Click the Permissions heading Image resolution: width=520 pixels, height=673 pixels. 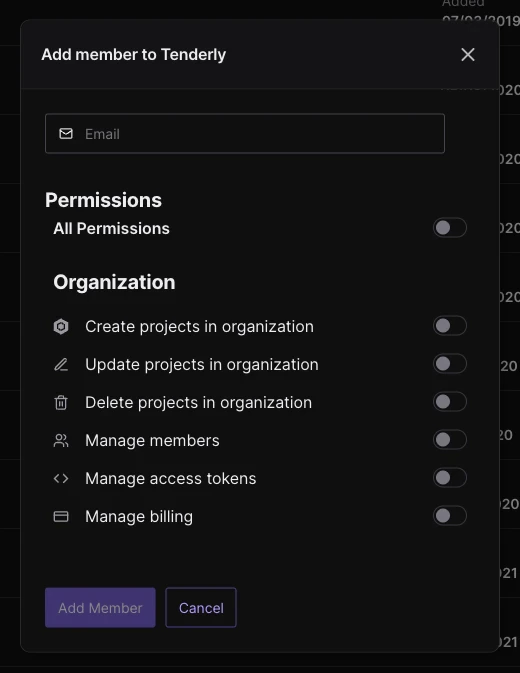coord(103,200)
